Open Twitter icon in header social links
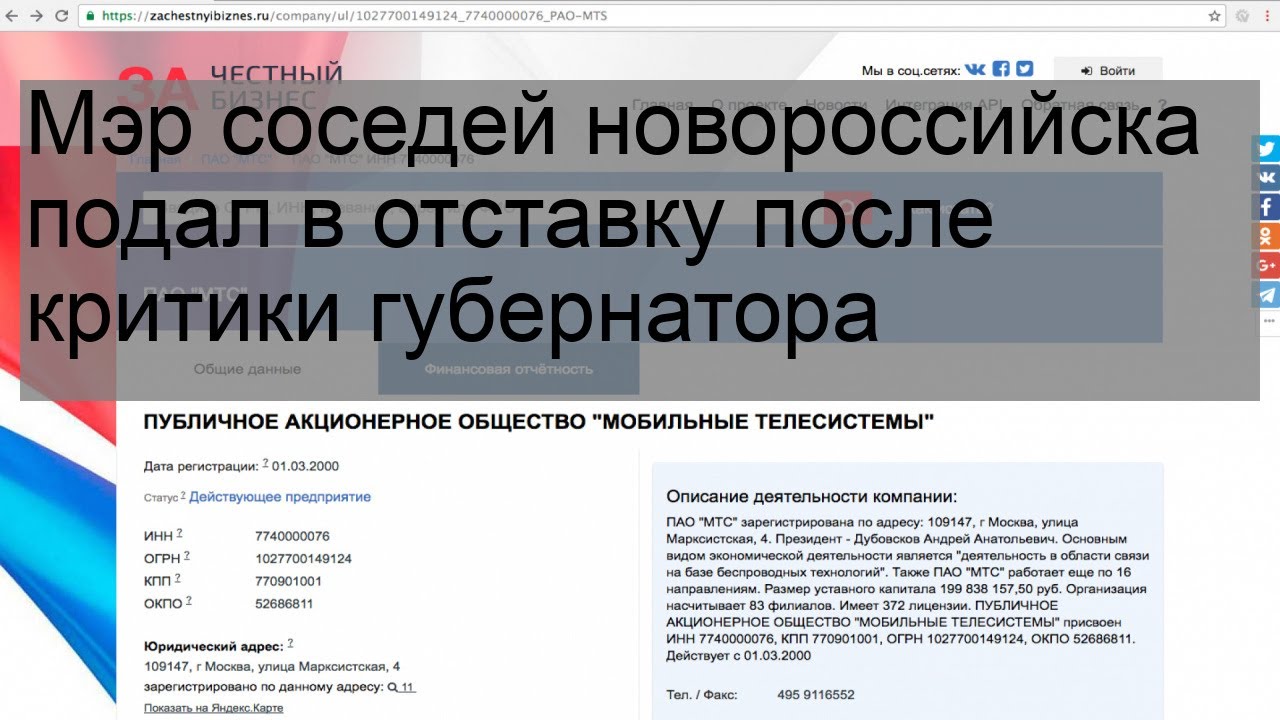This screenshot has width=1280, height=720. (1024, 70)
